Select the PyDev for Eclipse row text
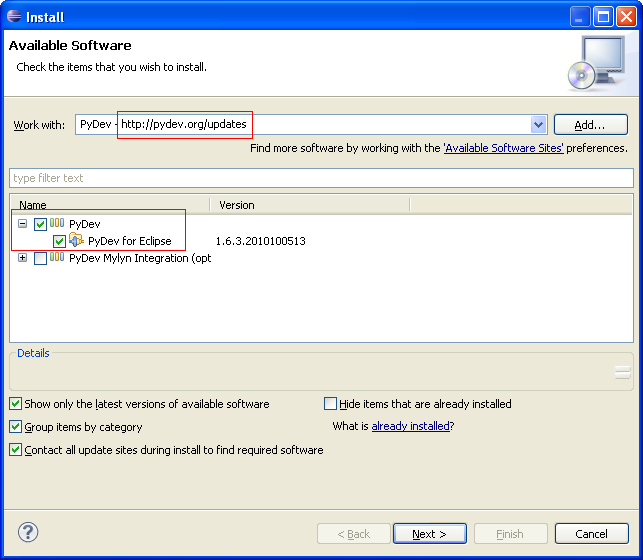Image resolution: width=643 pixels, height=560 pixels. (130, 241)
